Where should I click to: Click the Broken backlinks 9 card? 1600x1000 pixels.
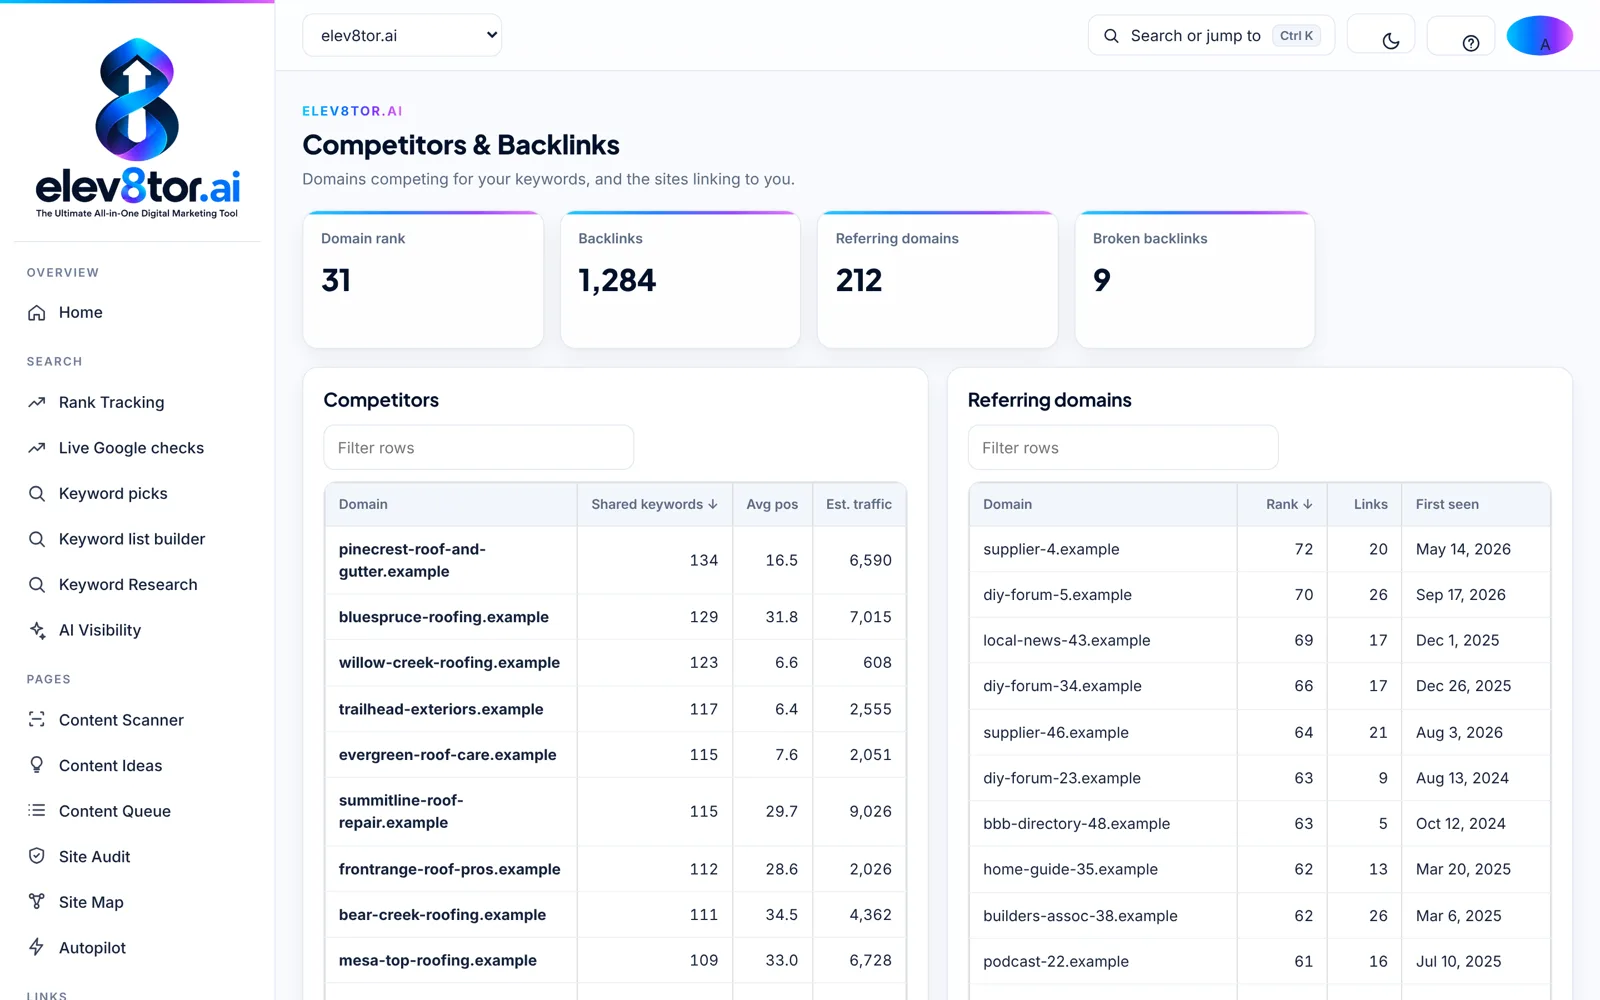point(1195,280)
